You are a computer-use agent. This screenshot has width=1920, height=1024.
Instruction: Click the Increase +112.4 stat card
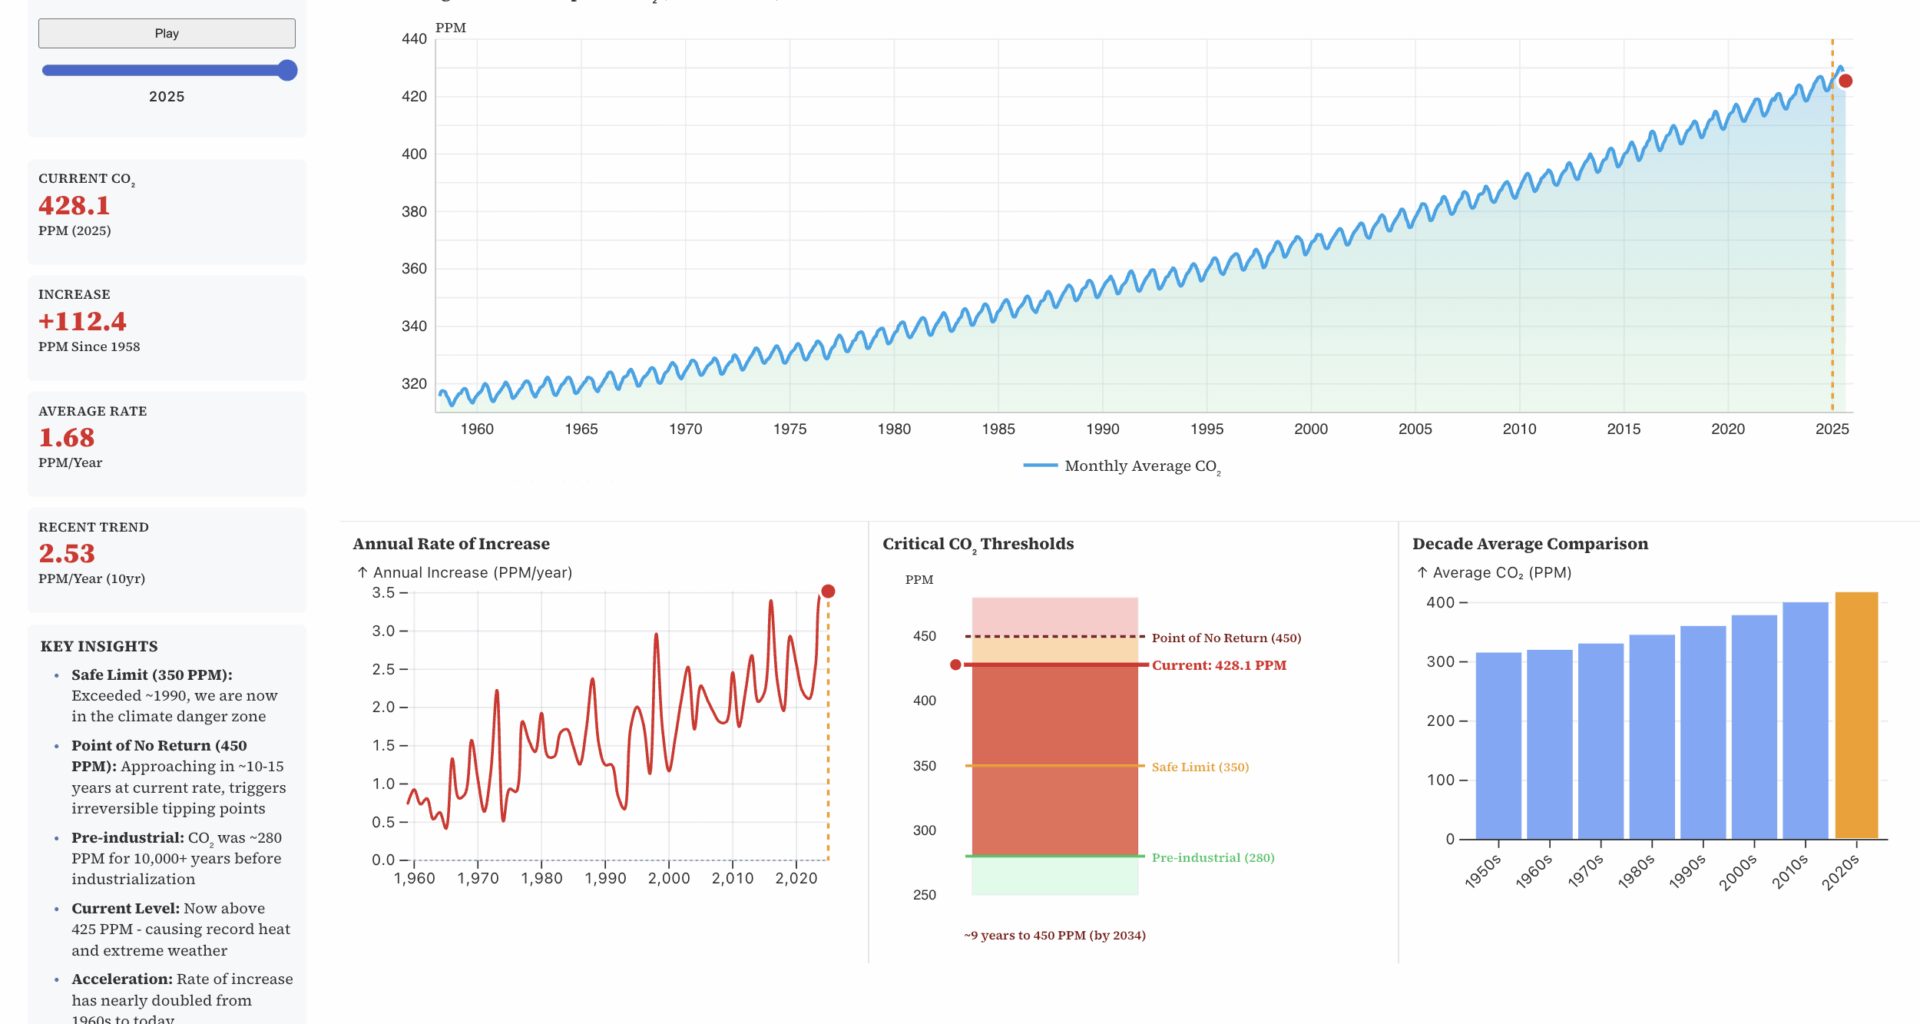click(167, 327)
